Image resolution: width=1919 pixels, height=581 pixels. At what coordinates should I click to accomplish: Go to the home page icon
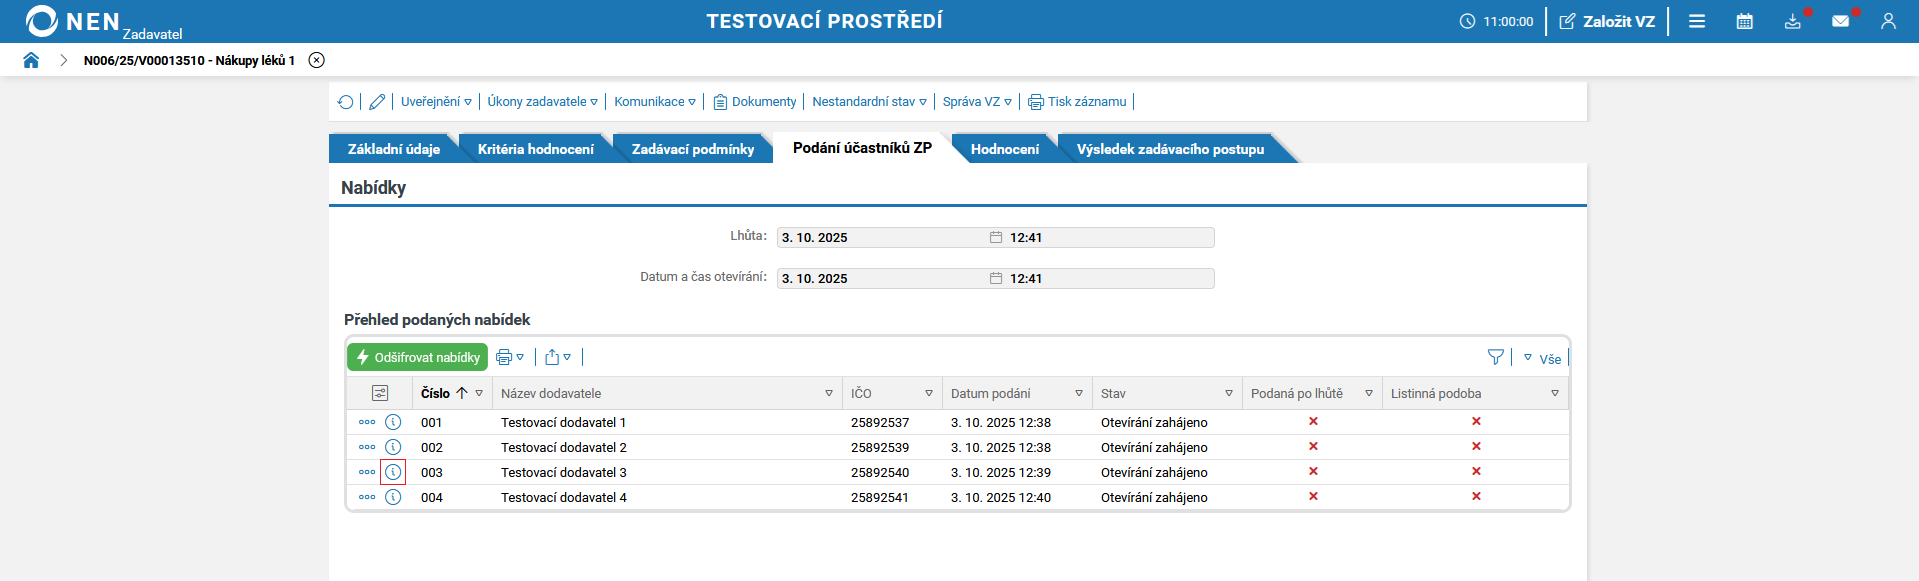31,60
